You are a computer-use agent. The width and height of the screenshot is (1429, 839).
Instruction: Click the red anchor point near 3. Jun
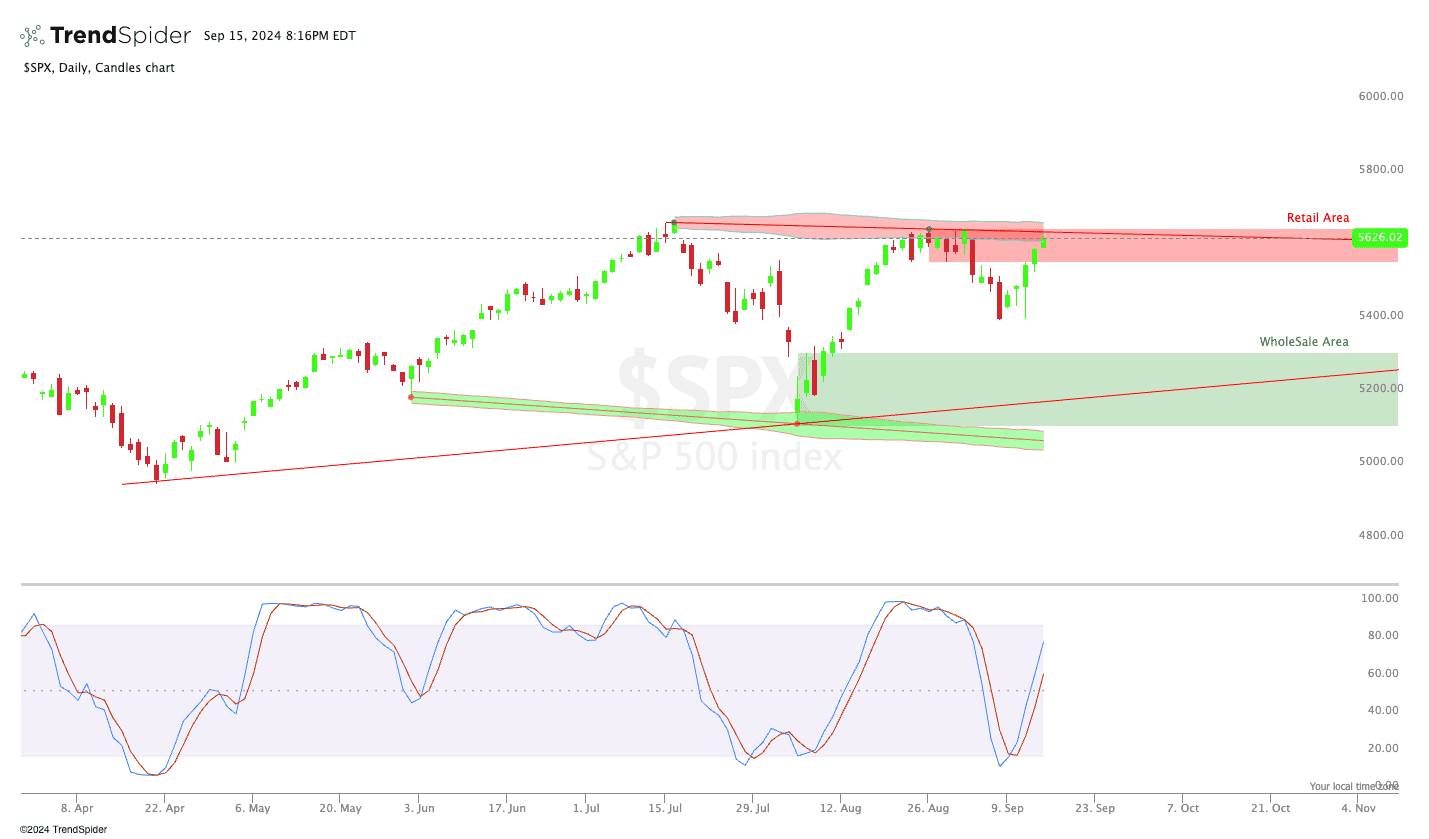point(412,397)
